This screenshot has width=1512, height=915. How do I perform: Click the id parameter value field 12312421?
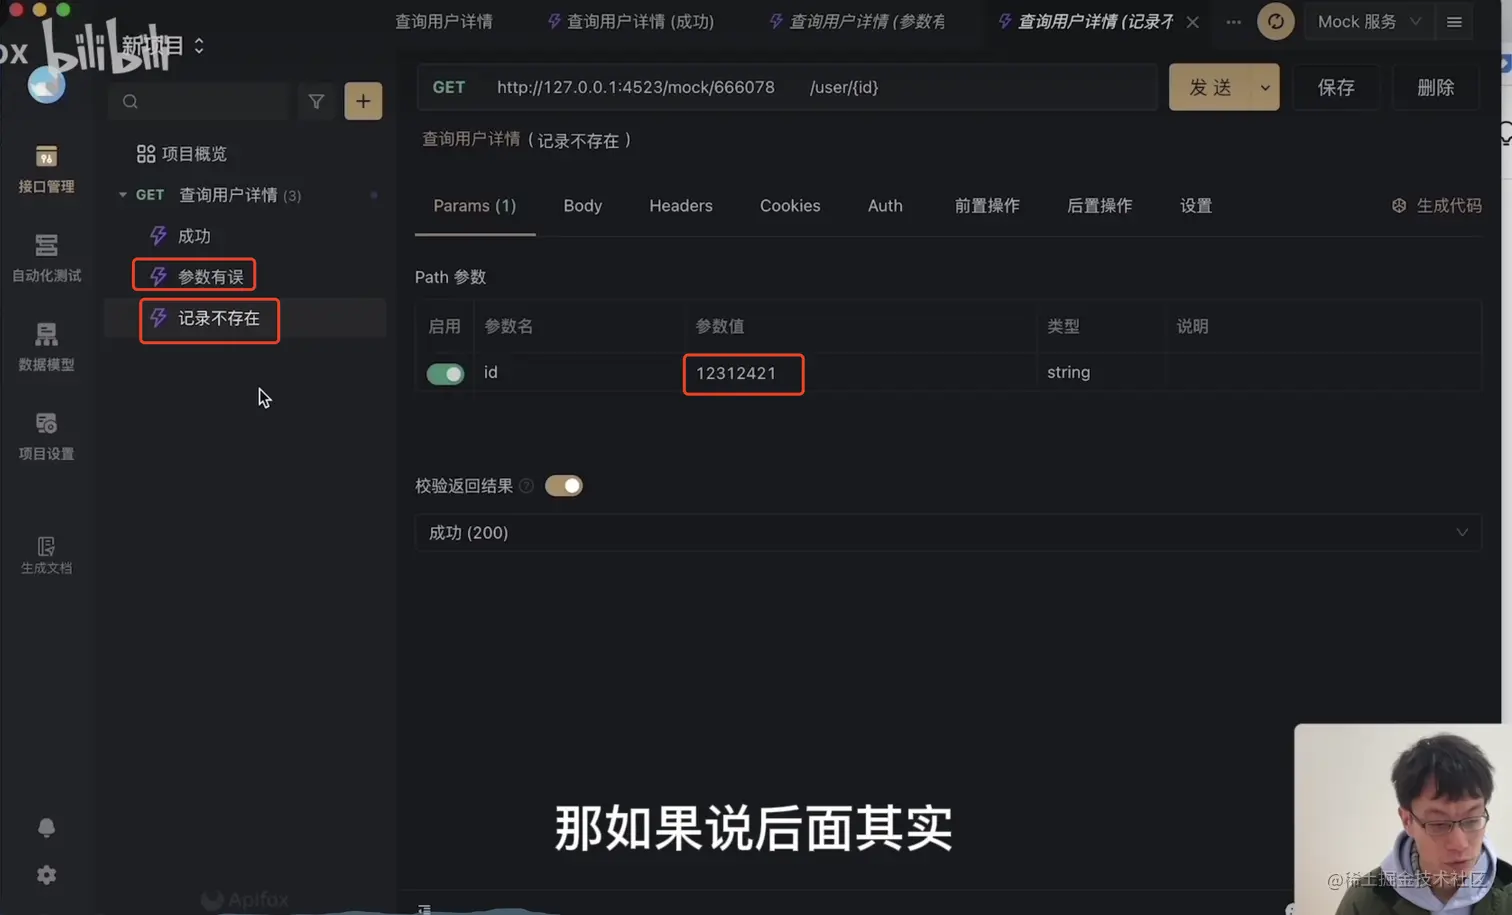pyautogui.click(x=743, y=373)
